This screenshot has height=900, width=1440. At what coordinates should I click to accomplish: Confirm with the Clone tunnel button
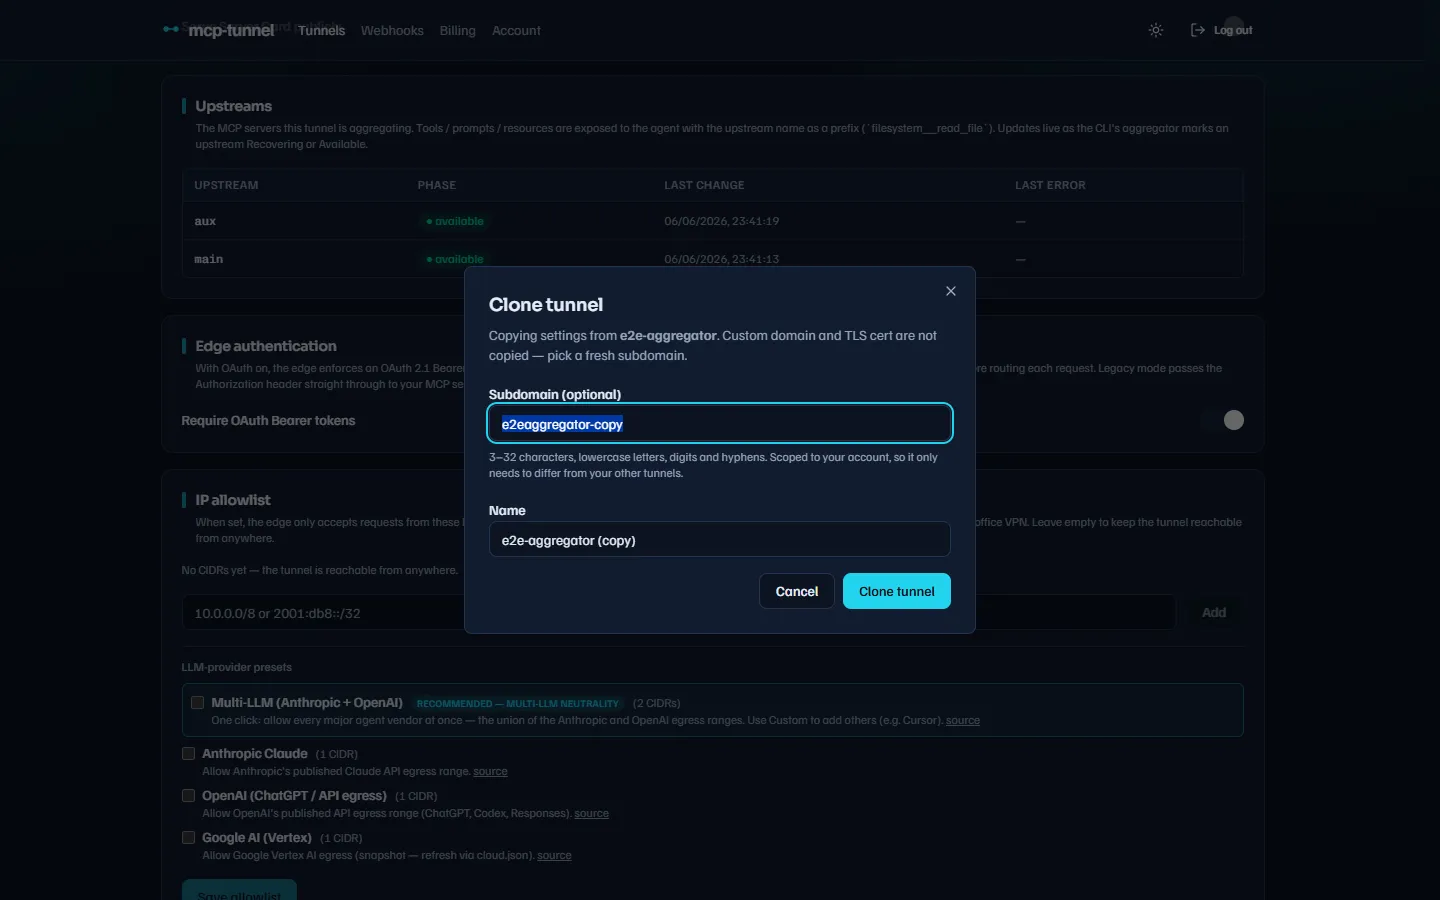tap(897, 591)
